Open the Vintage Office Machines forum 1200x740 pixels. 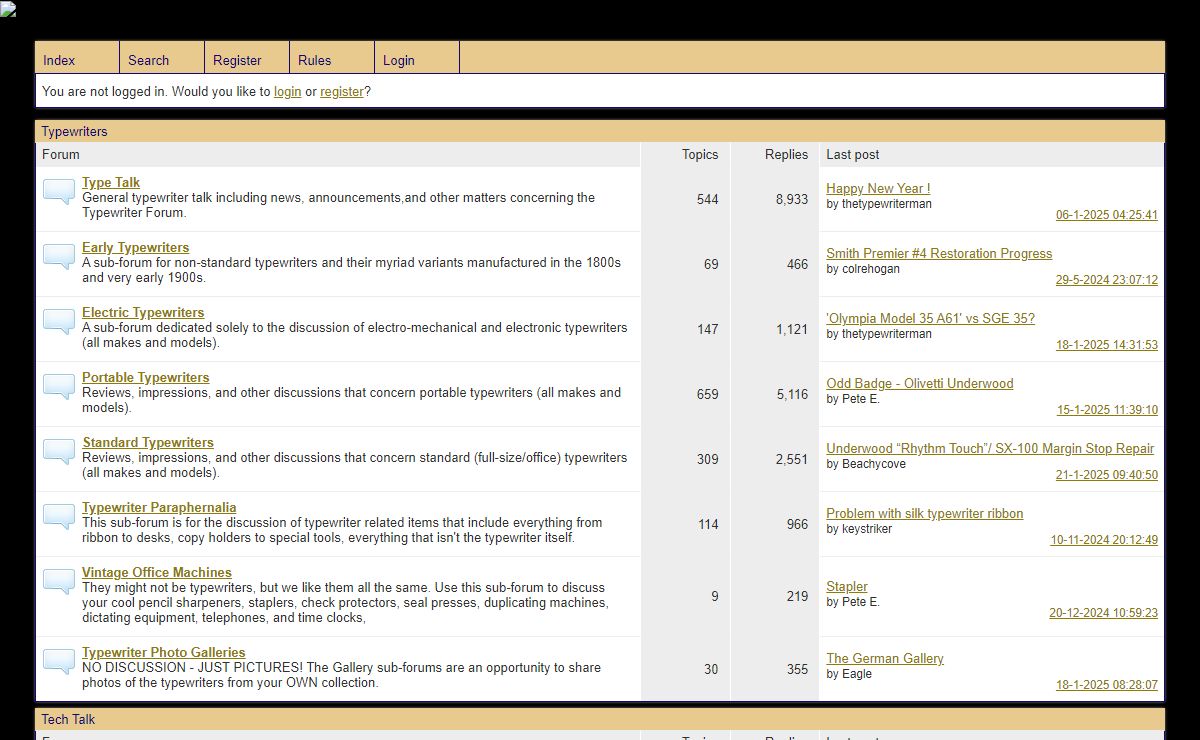pos(157,572)
